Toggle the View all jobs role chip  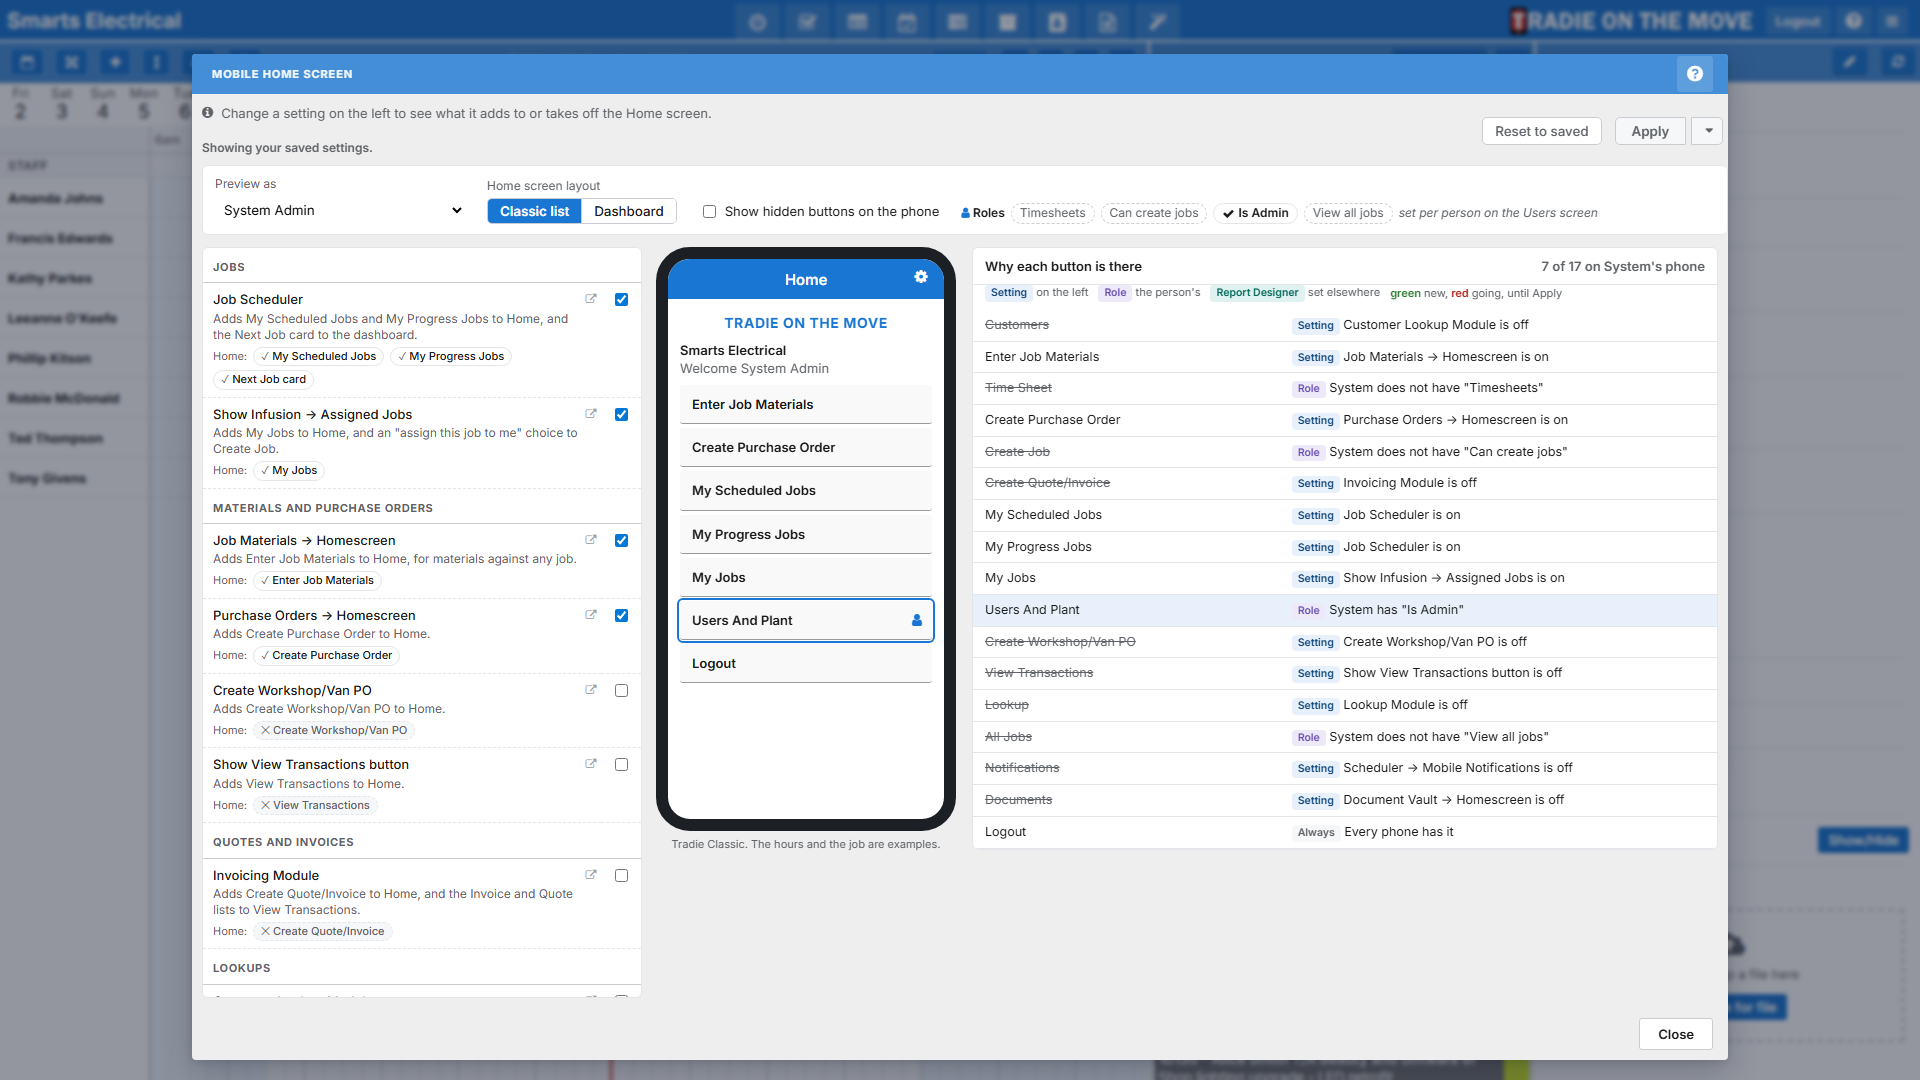1348,213
